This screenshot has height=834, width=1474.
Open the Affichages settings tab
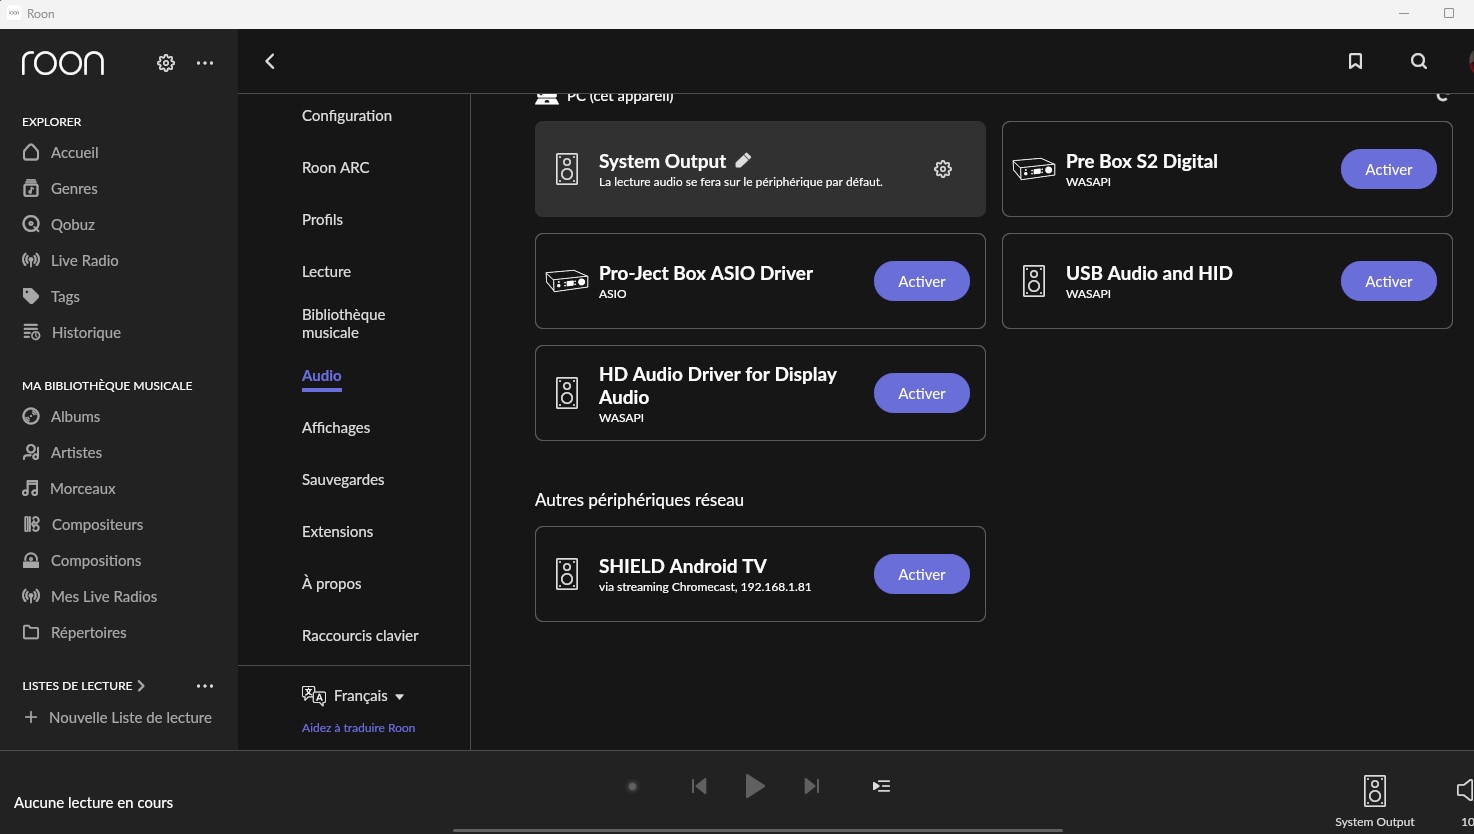[336, 428]
